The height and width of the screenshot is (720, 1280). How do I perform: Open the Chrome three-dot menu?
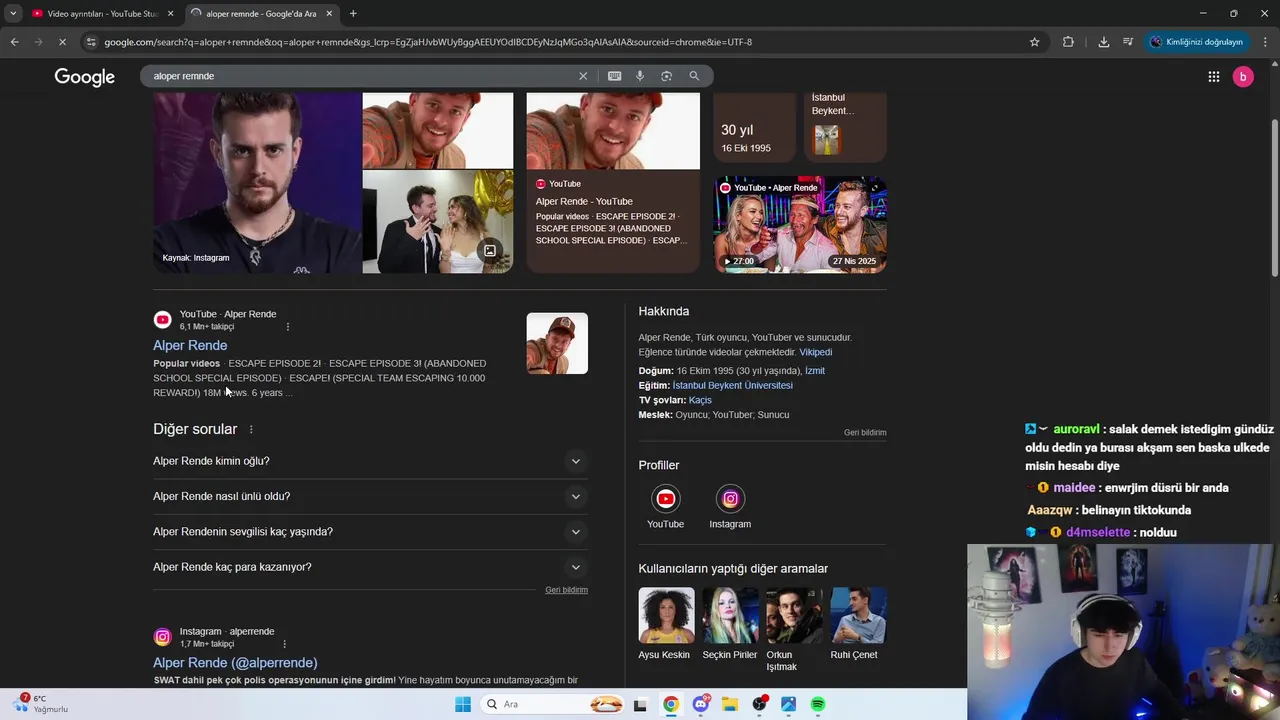pos(1266,42)
